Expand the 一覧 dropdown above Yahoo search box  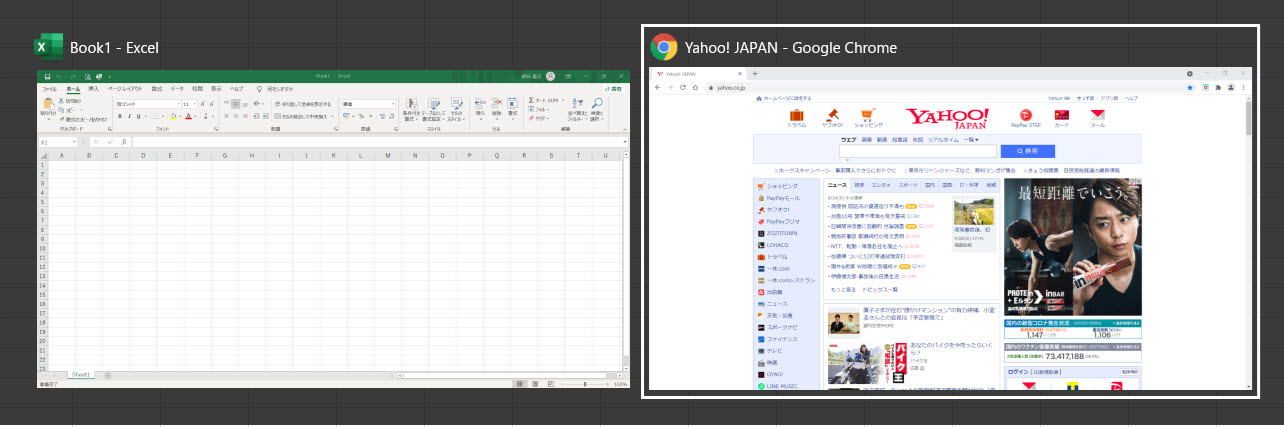click(970, 141)
